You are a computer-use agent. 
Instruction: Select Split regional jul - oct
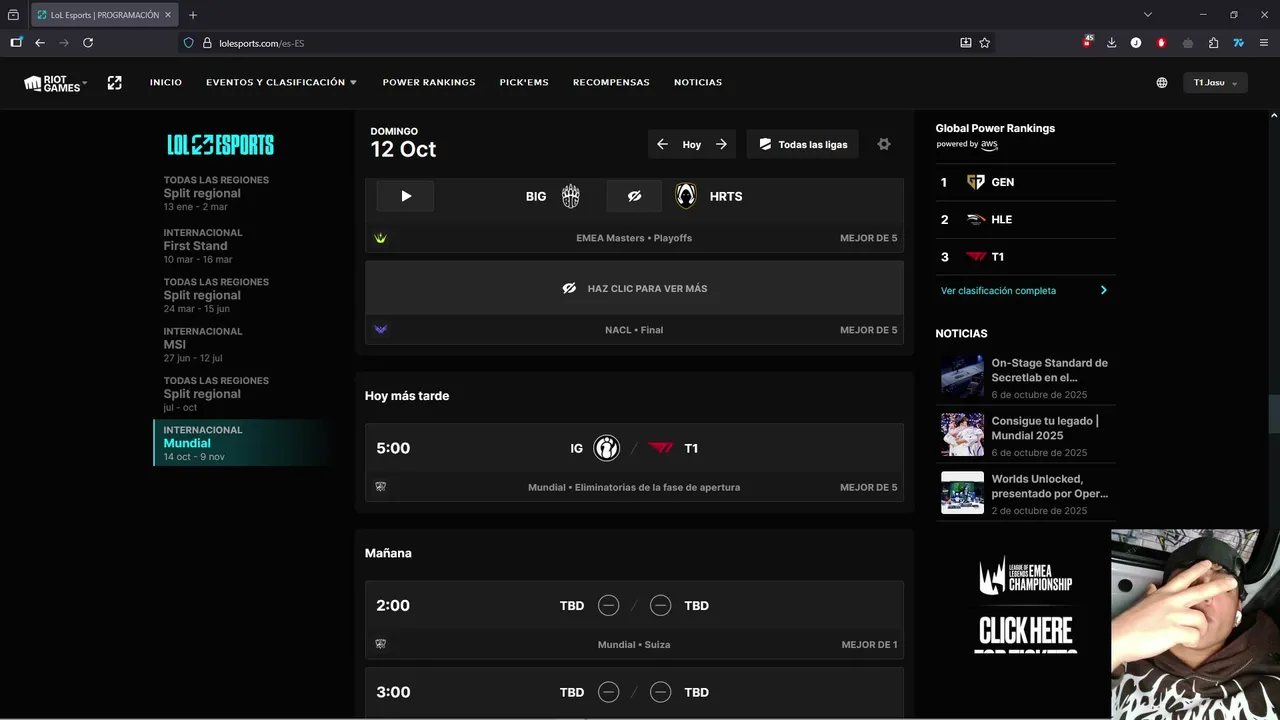tap(240, 394)
